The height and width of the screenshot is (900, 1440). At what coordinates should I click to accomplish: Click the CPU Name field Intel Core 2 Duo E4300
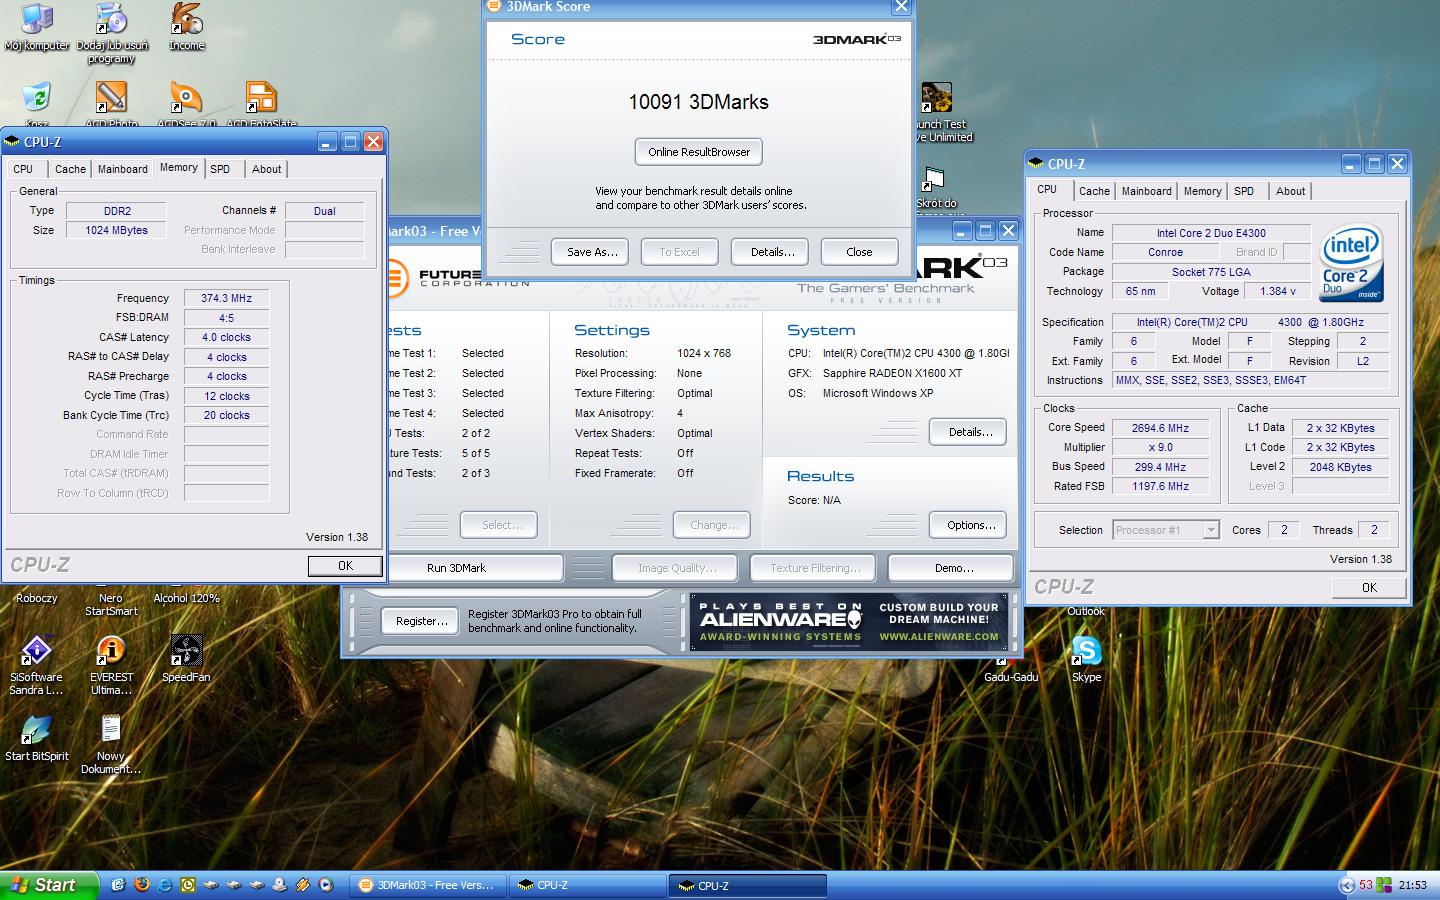[1211, 233]
